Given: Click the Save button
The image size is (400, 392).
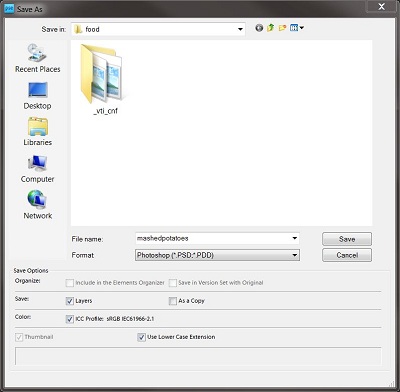Looking at the screenshot, I should (x=347, y=239).
